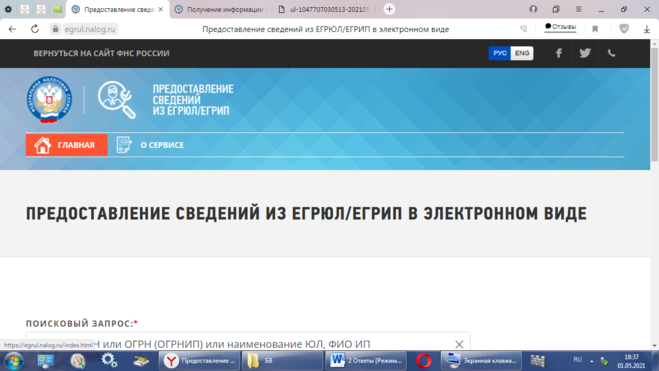Open the Protect shield icon
The image size is (659, 371).
pyautogui.click(x=624, y=29)
